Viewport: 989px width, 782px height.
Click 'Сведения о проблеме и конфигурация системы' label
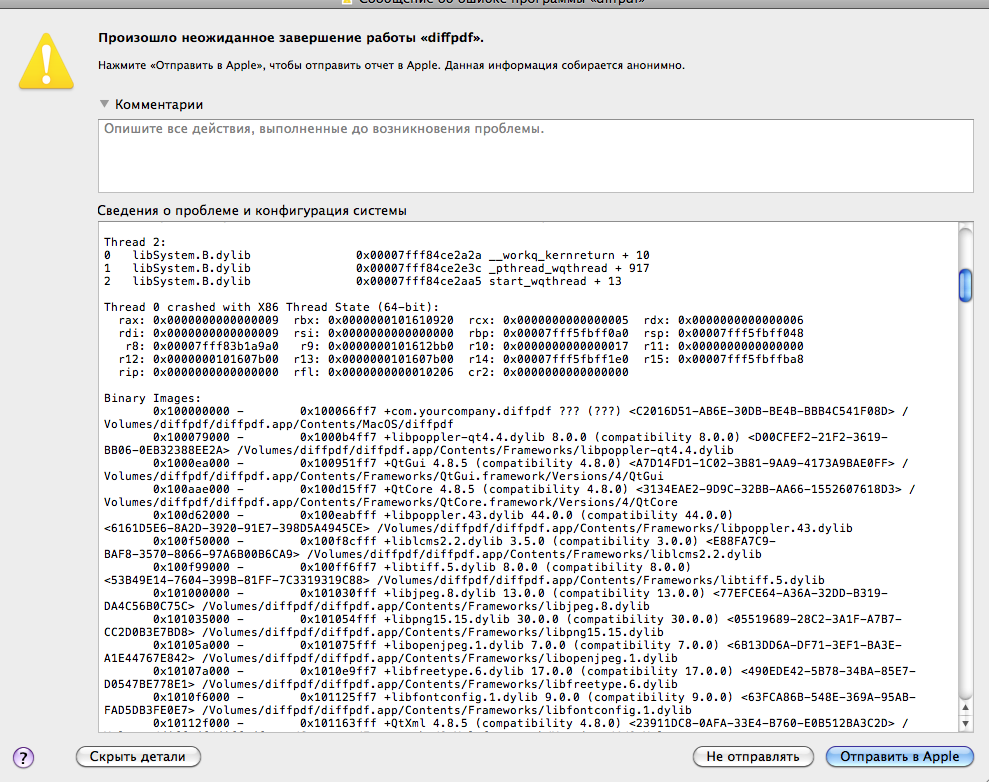click(252, 211)
